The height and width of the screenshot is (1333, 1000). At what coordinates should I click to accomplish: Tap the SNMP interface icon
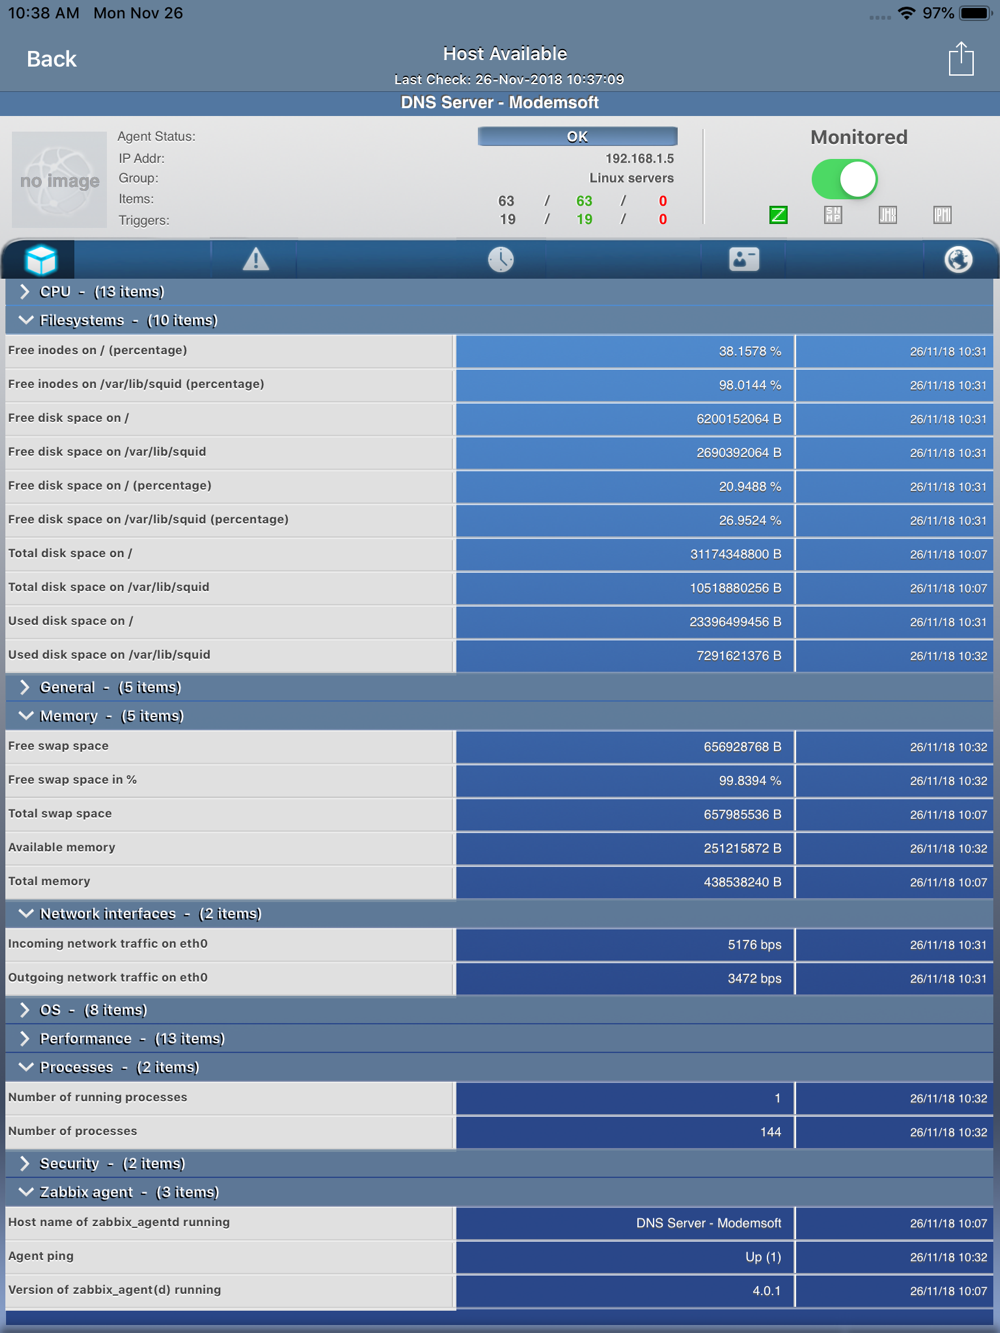point(833,215)
